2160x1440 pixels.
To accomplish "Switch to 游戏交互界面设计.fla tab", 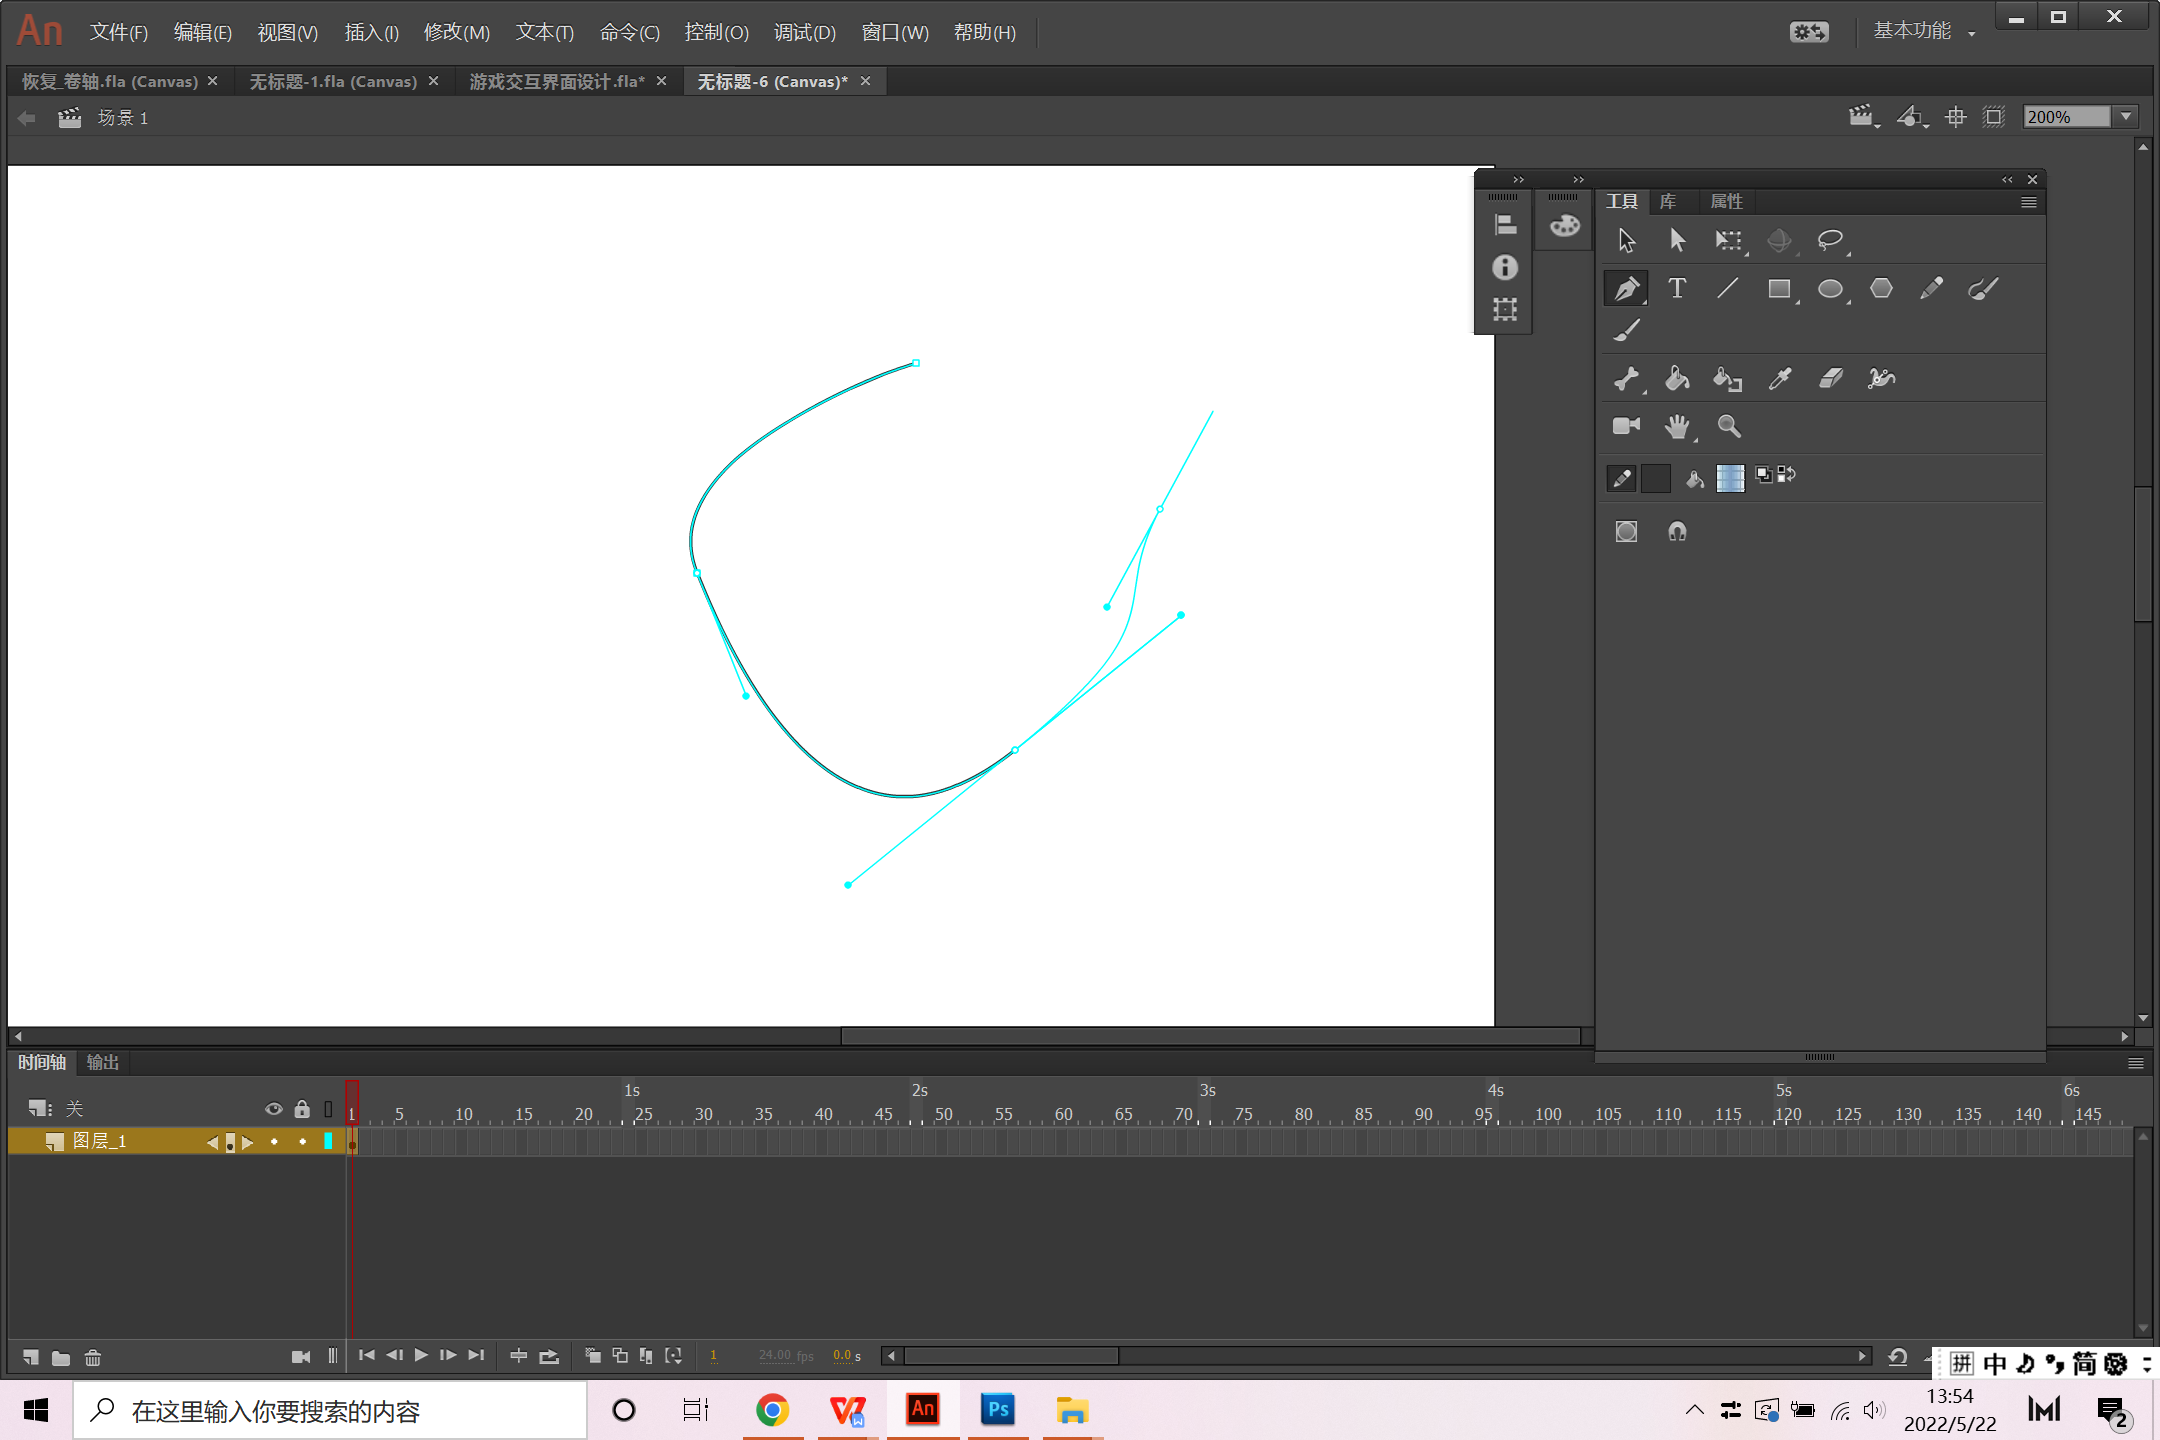I will click(x=556, y=81).
